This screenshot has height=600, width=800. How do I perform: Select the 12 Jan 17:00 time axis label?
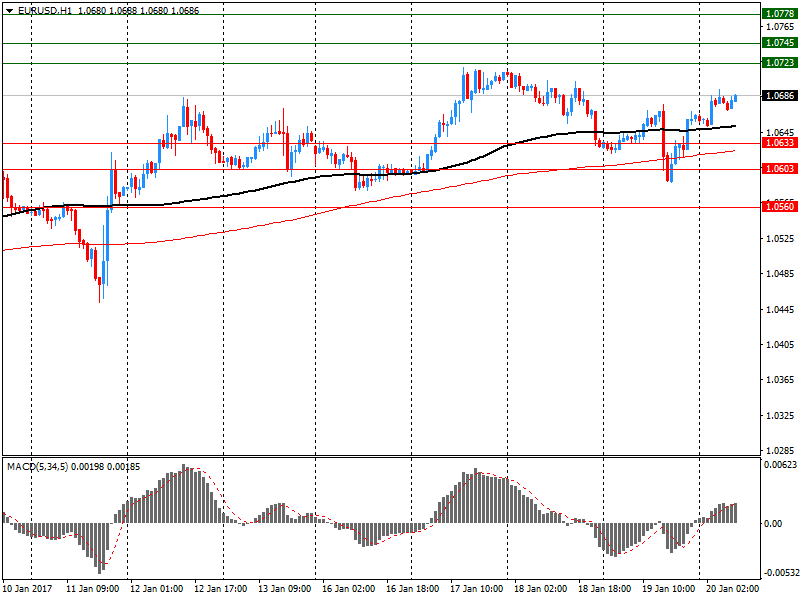point(221,589)
